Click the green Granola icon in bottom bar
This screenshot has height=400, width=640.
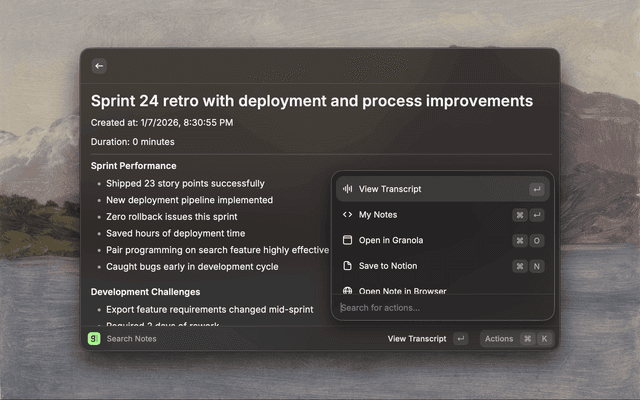(94, 339)
